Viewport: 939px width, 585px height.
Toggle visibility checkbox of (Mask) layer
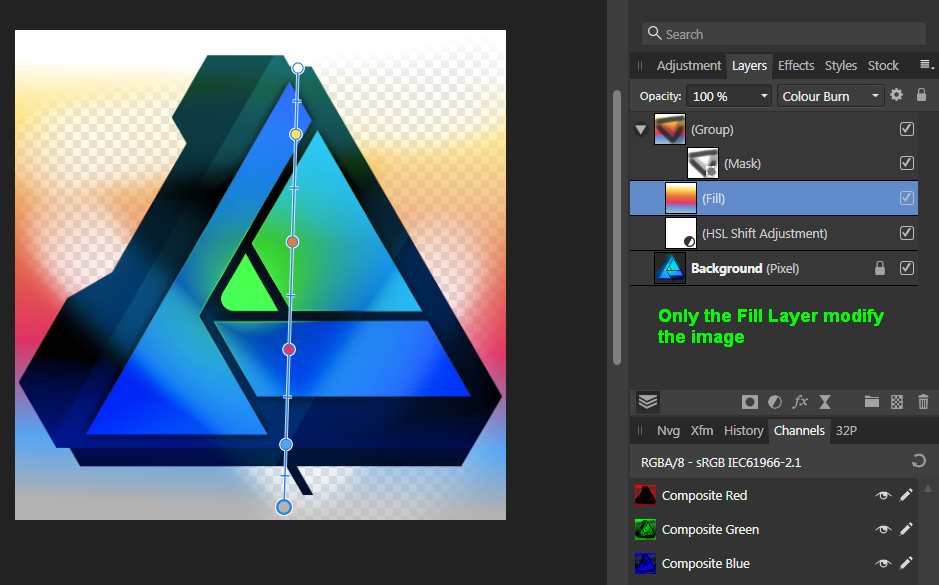[x=907, y=163]
